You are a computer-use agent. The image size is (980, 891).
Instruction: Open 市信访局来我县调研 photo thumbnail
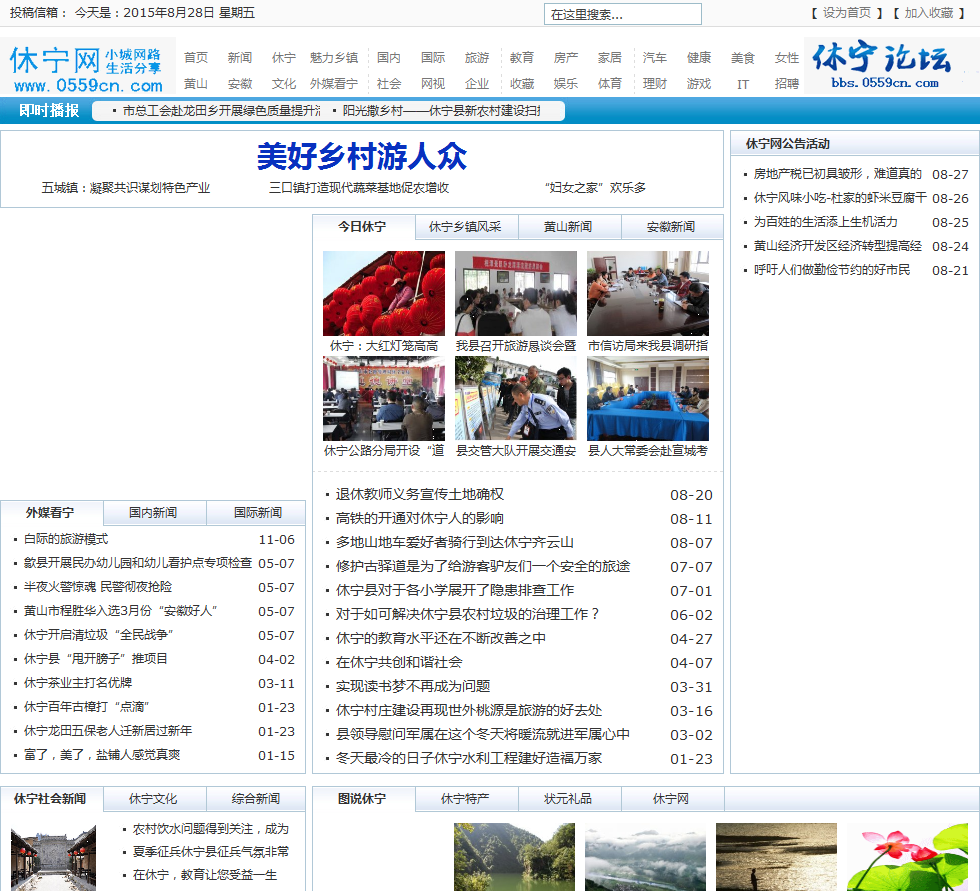tap(648, 294)
